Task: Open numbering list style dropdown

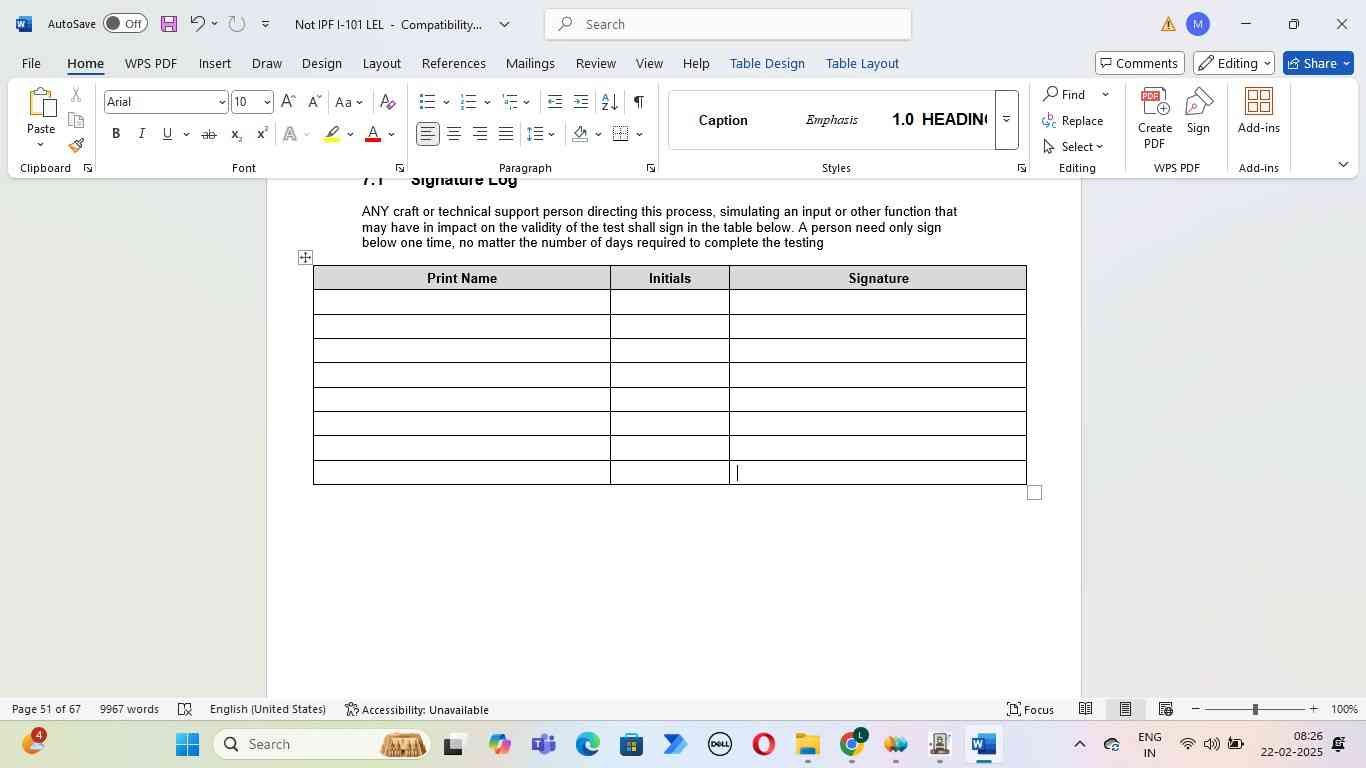Action: click(x=487, y=102)
